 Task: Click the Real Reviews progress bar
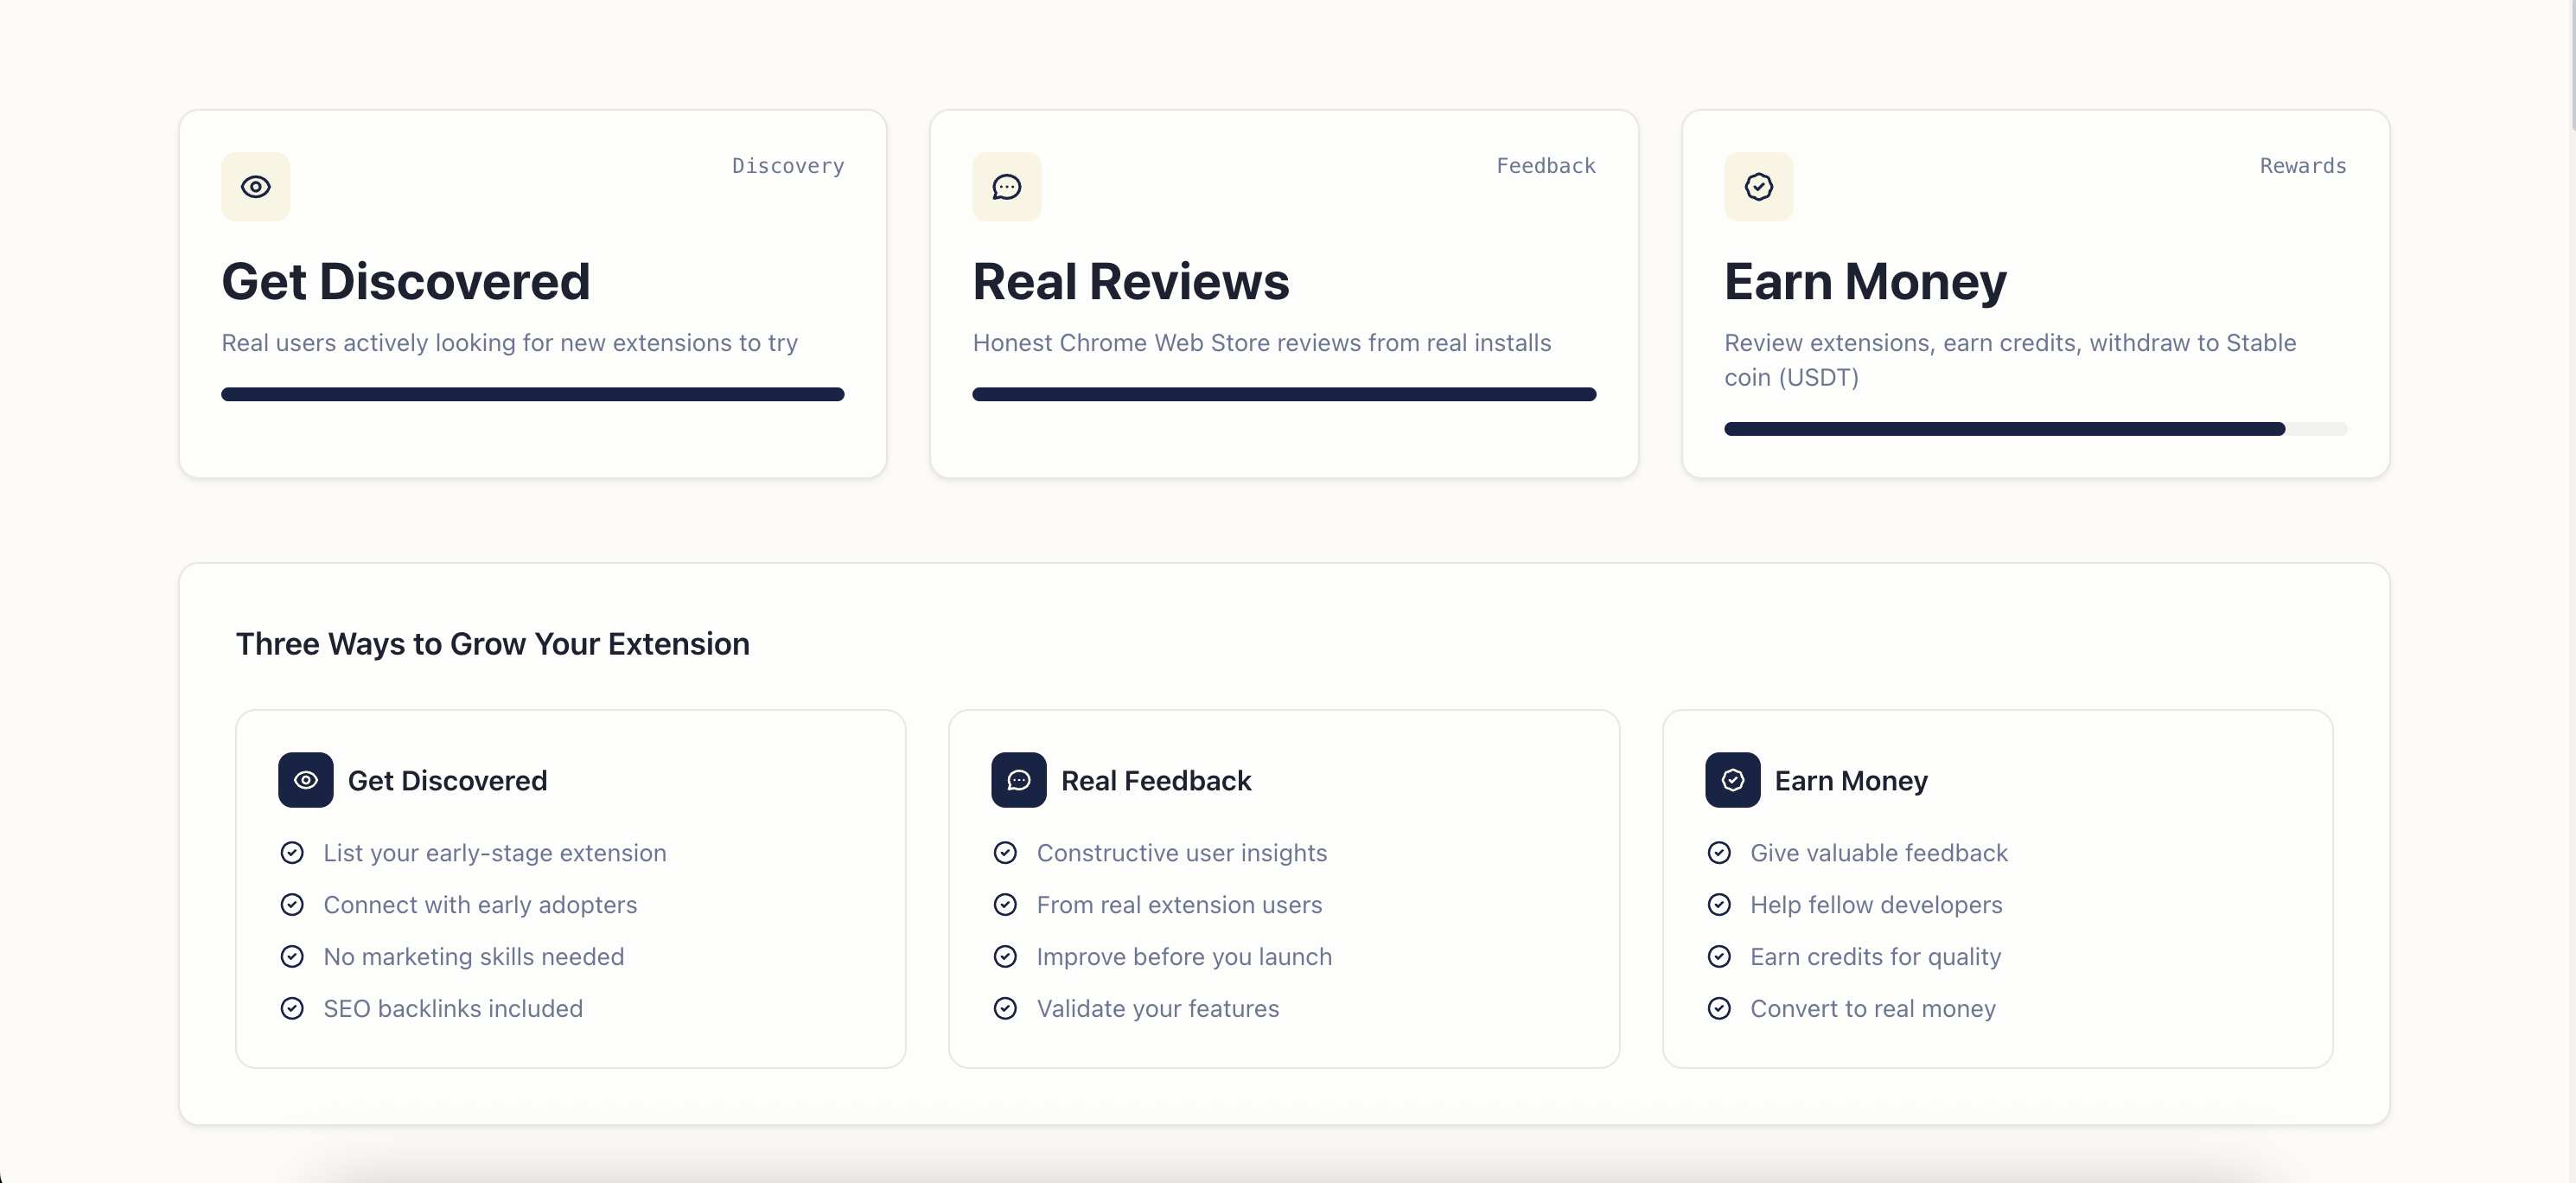point(1283,394)
